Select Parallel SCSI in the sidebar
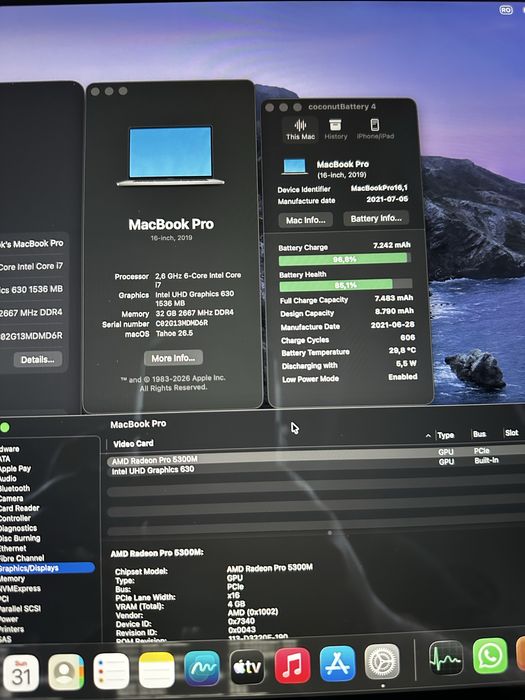Screen dimensions: 525x700 (20, 608)
